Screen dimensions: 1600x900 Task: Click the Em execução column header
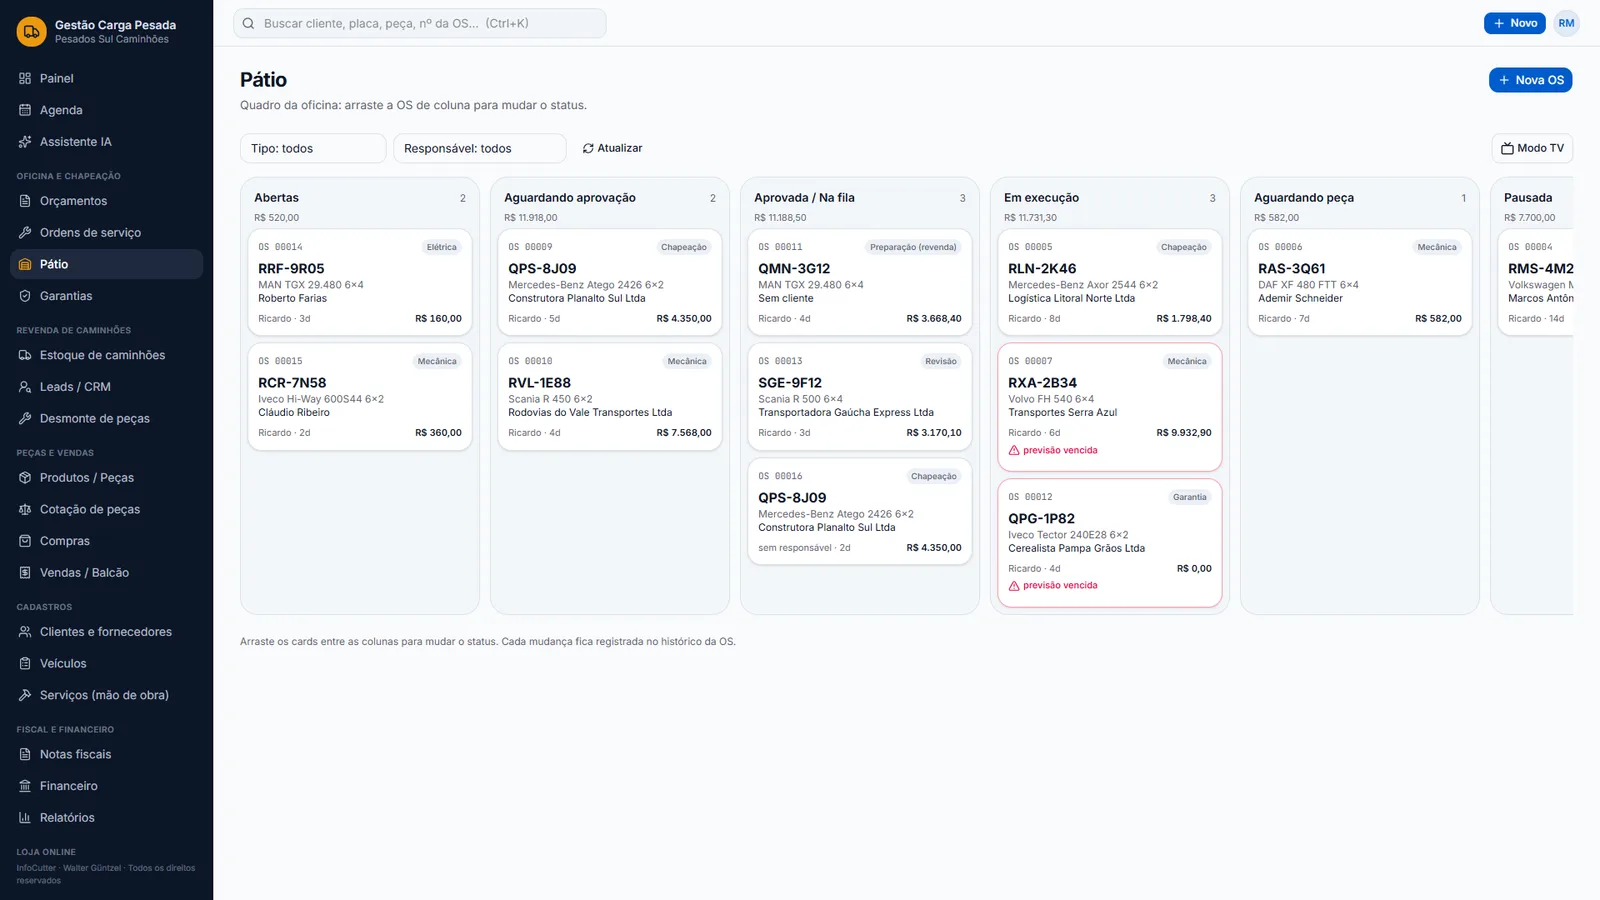pos(1041,198)
